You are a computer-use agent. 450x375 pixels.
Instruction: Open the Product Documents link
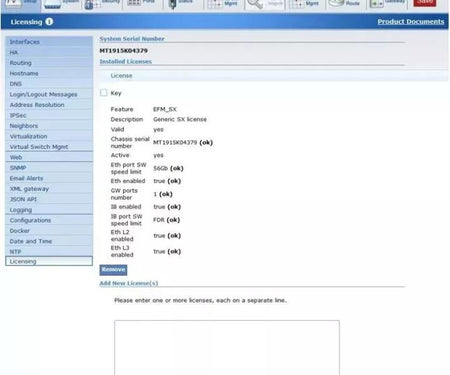[x=411, y=22]
